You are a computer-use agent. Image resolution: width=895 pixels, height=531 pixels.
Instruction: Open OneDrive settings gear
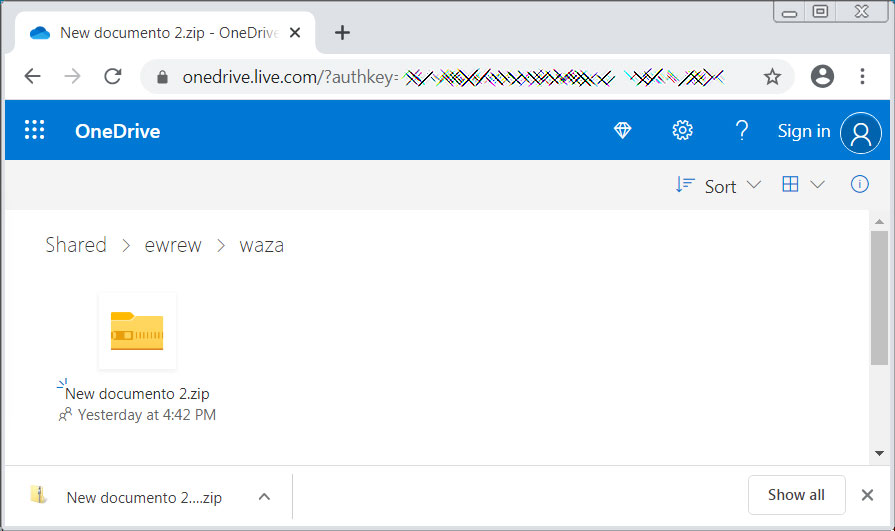point(682,131)
